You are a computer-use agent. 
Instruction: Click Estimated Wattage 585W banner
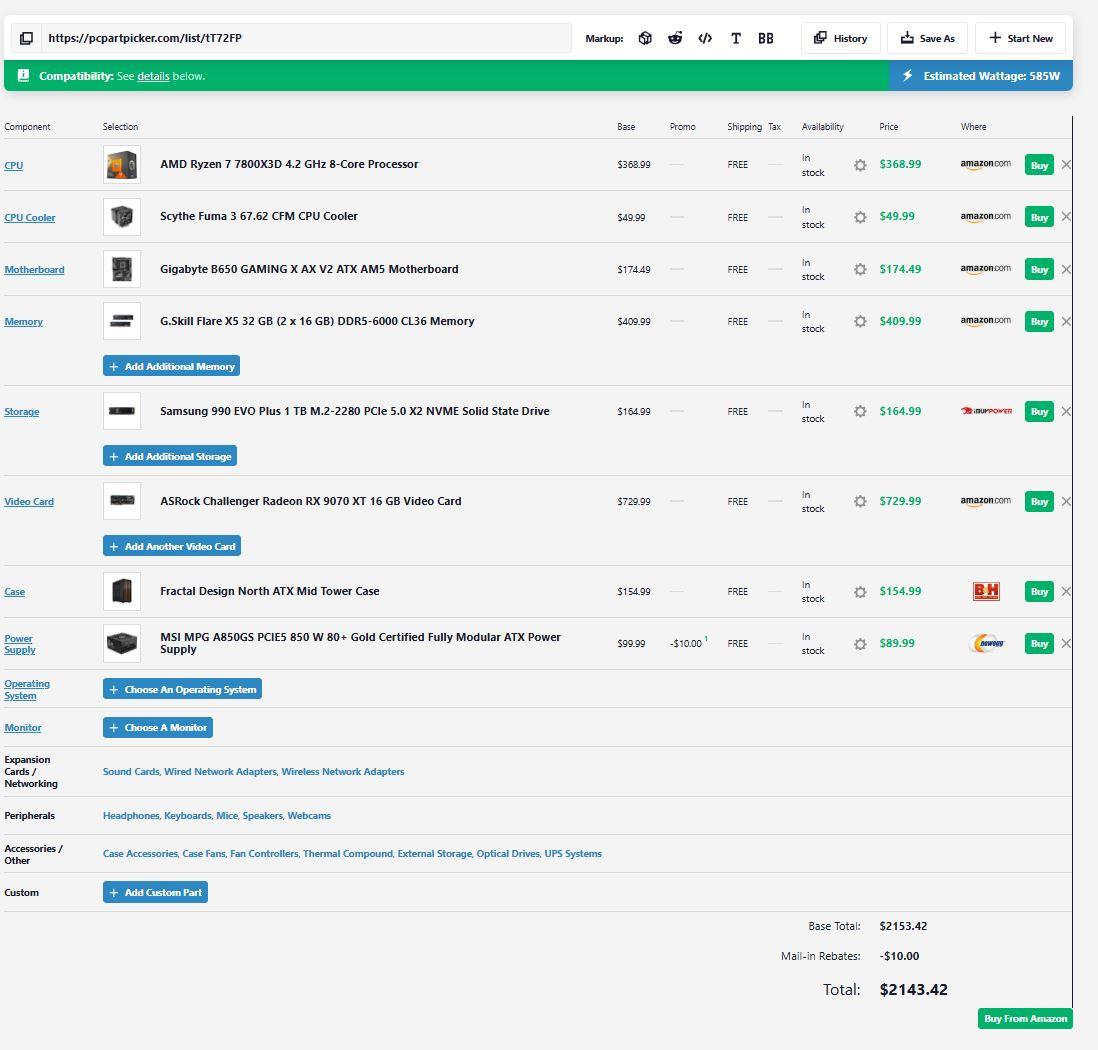(980, 76)
